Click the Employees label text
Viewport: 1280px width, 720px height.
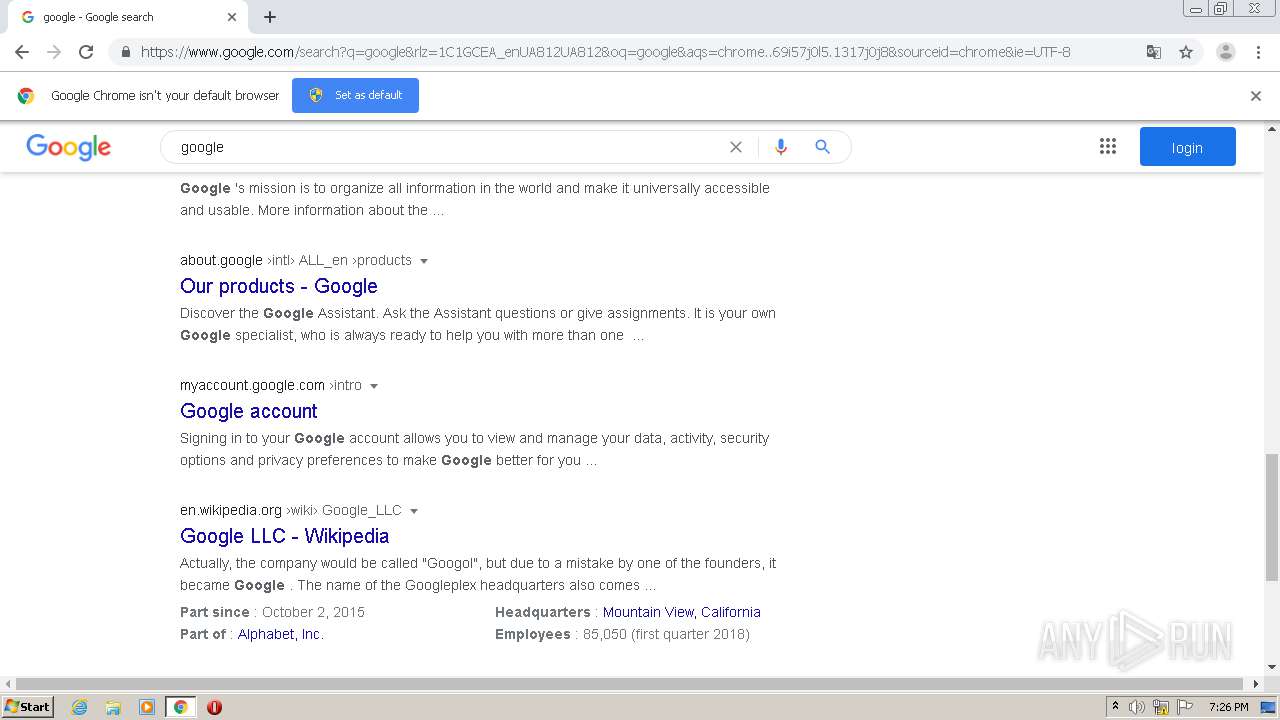click(533, 634)
